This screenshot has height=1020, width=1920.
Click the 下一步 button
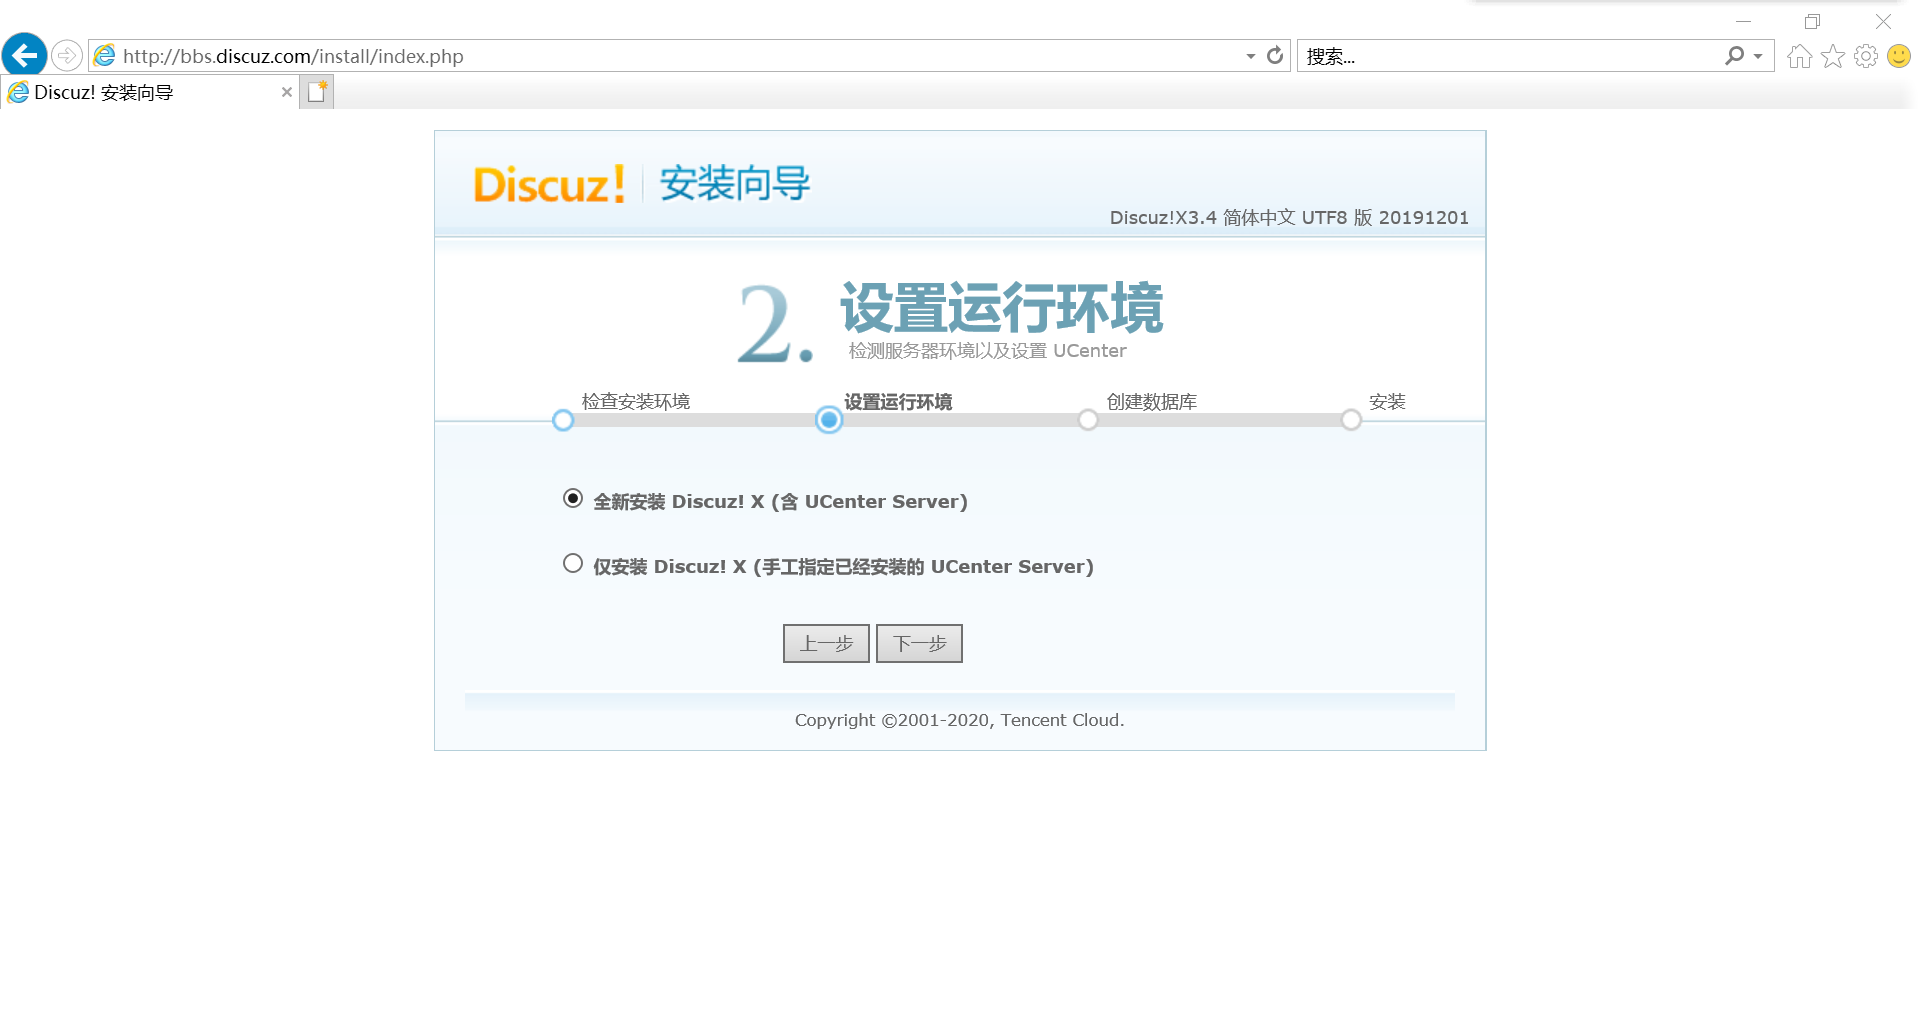pyautogui.click(x=919, y=643)
